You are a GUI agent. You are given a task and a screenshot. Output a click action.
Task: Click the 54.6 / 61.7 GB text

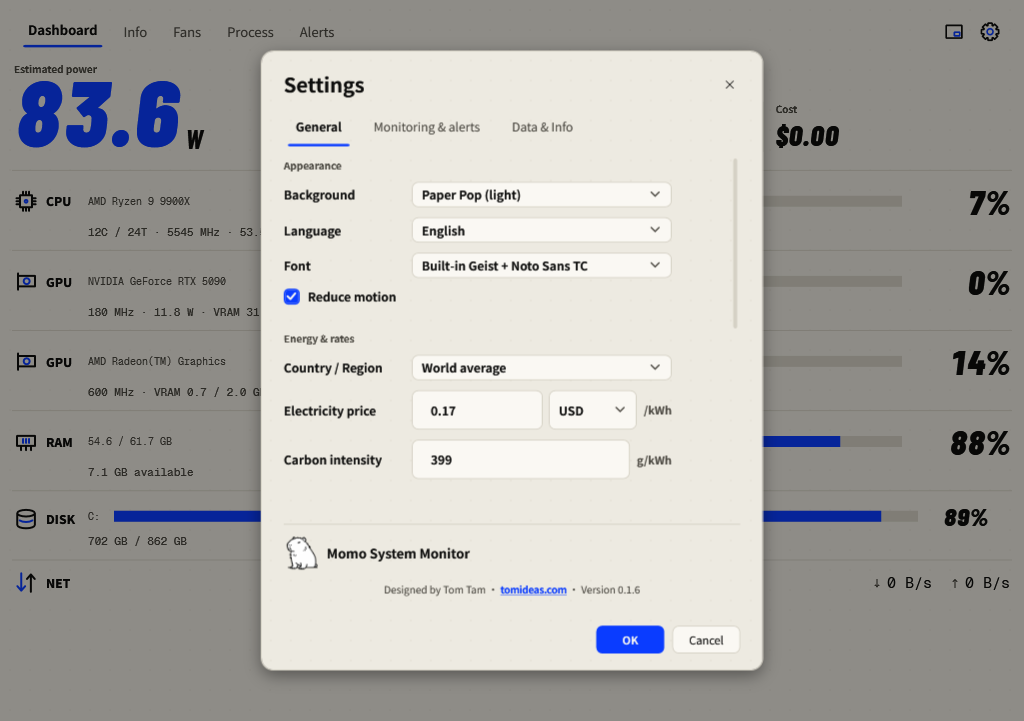point(130,441)
